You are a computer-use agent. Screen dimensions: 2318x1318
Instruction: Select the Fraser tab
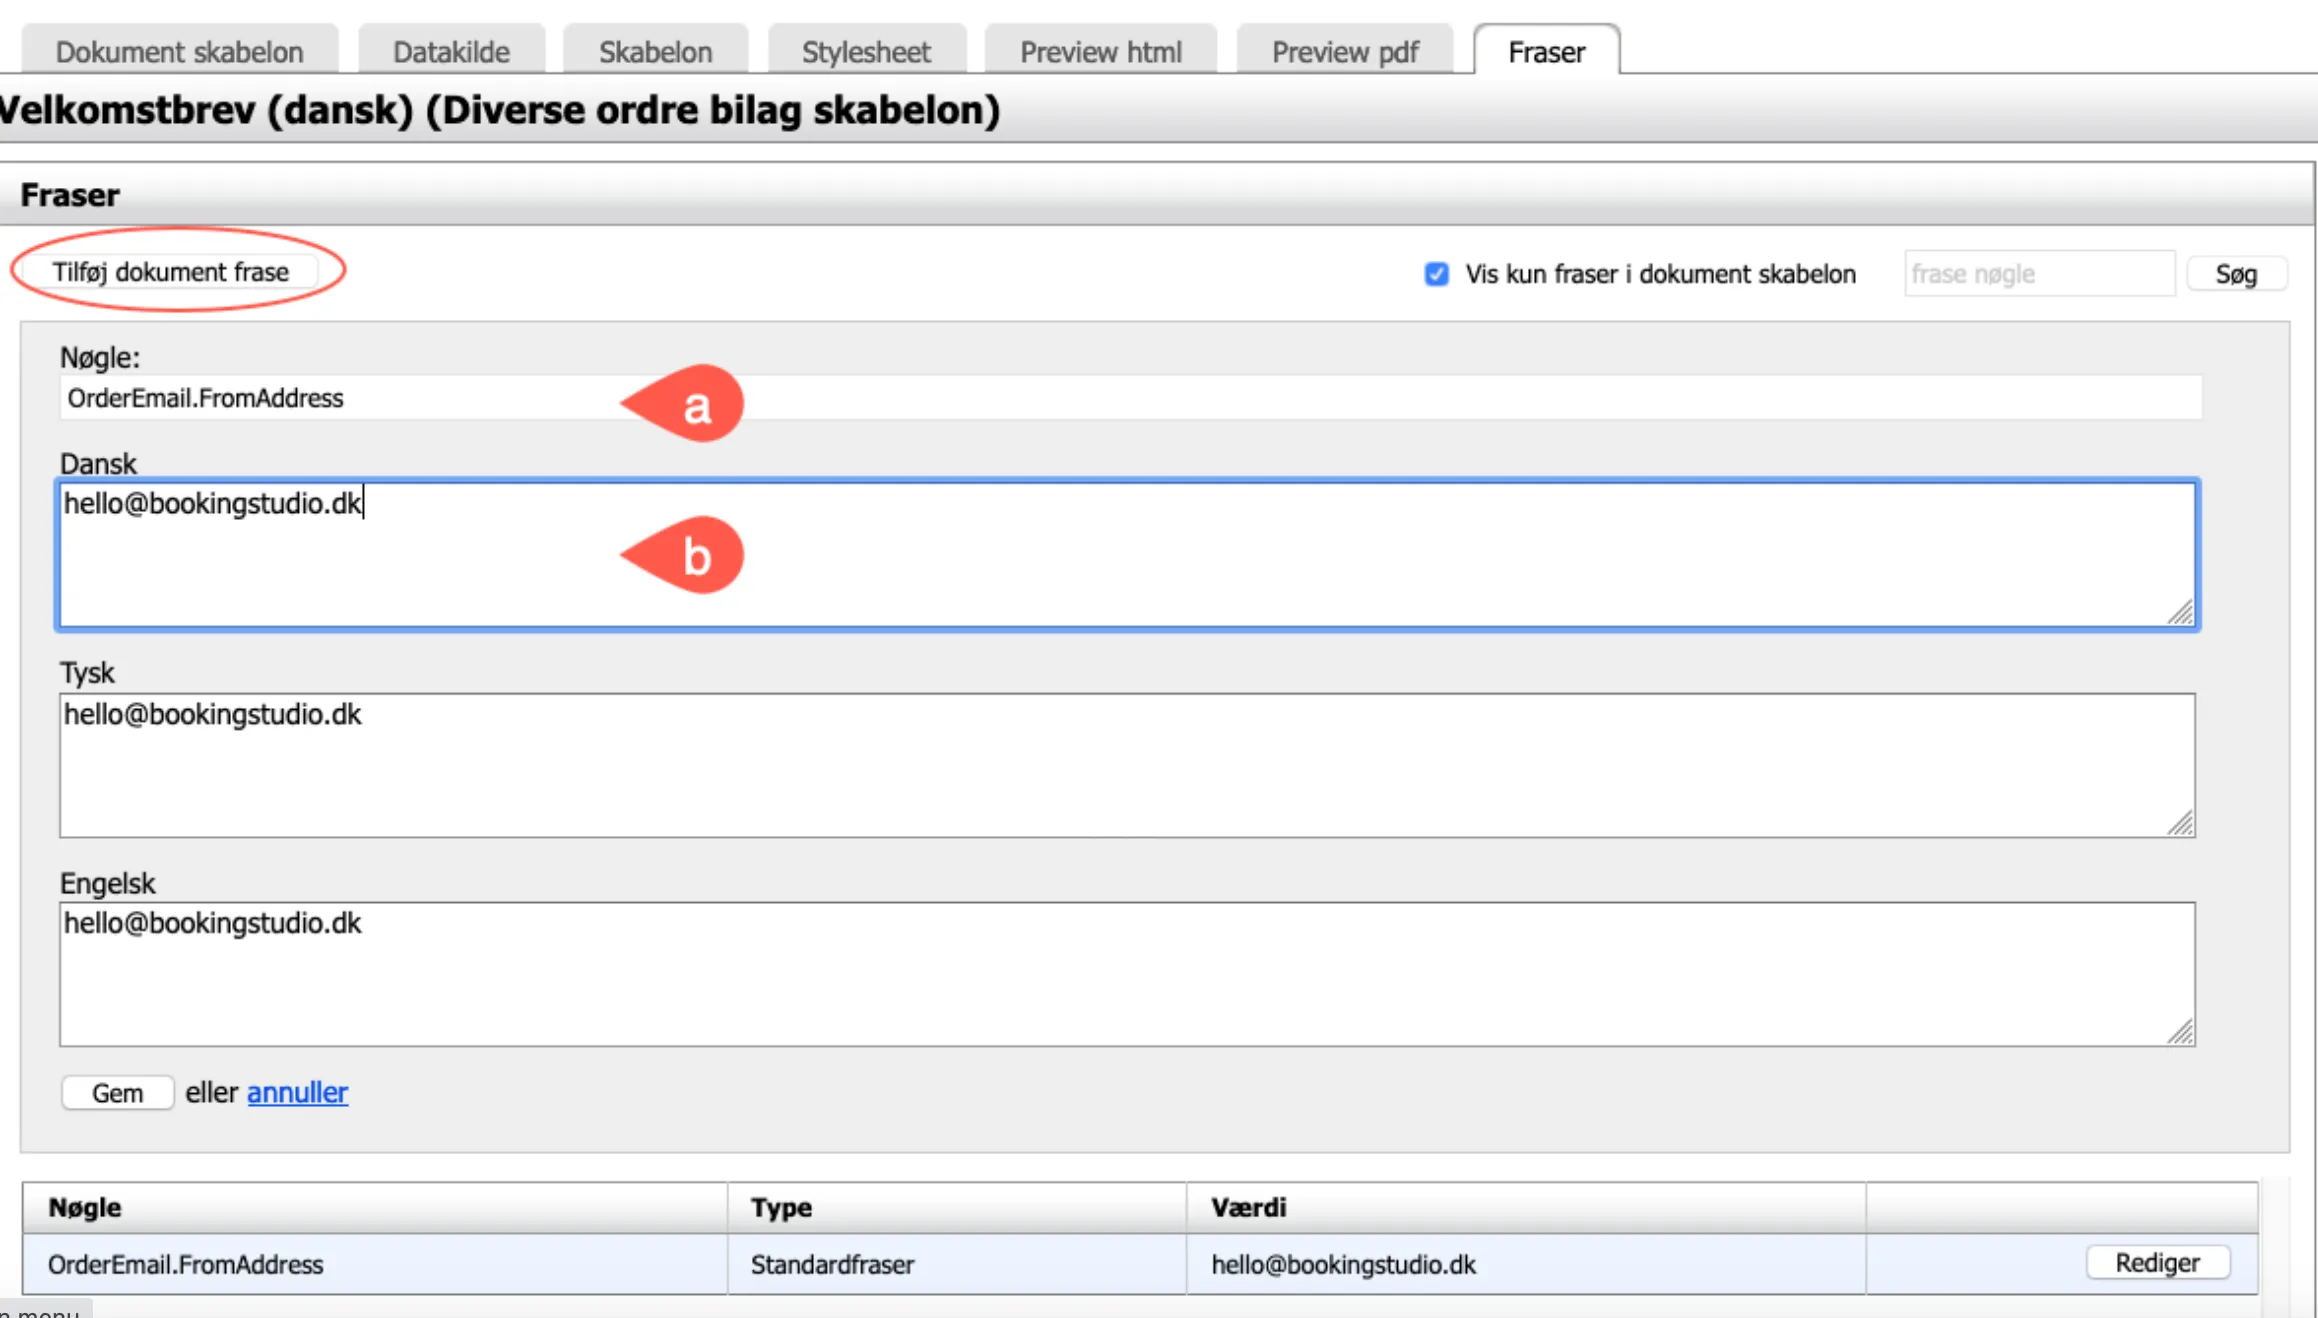(x=1546, y=52)
